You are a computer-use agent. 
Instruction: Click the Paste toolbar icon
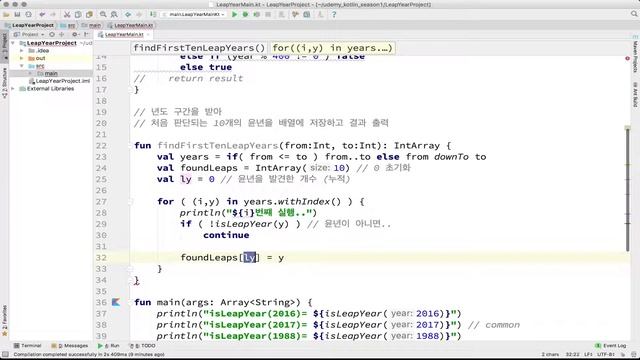(x=89, y=14)
